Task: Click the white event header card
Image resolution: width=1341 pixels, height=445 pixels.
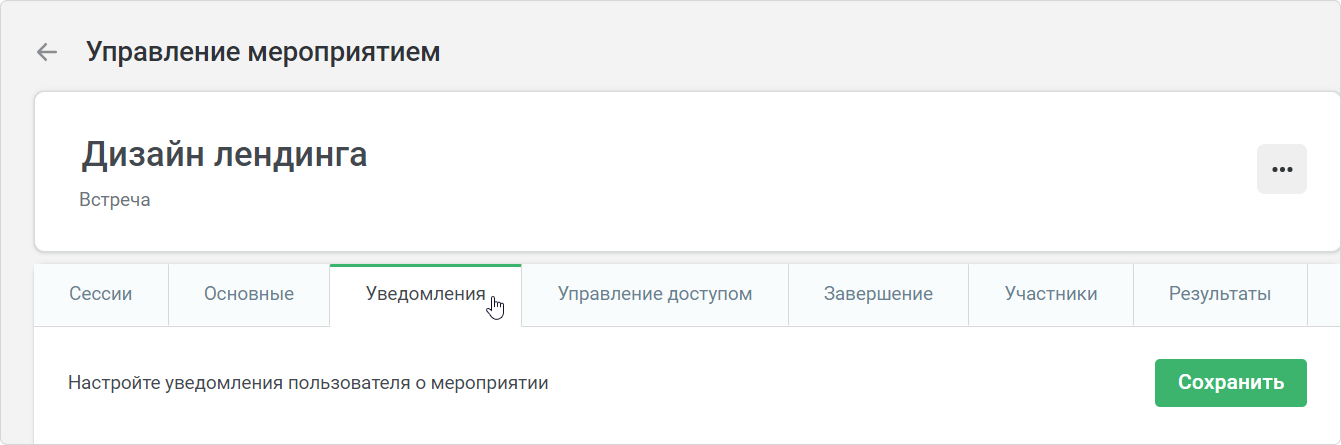Action: coord(687,171)
